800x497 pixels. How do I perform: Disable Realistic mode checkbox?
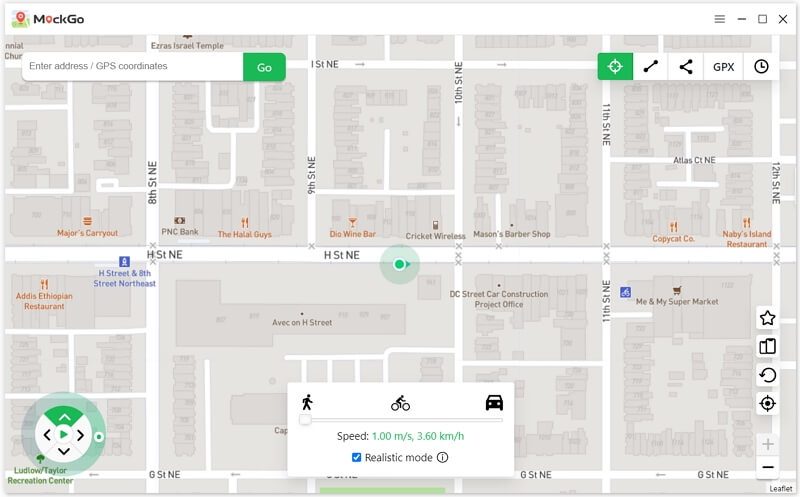click(357, 458)
